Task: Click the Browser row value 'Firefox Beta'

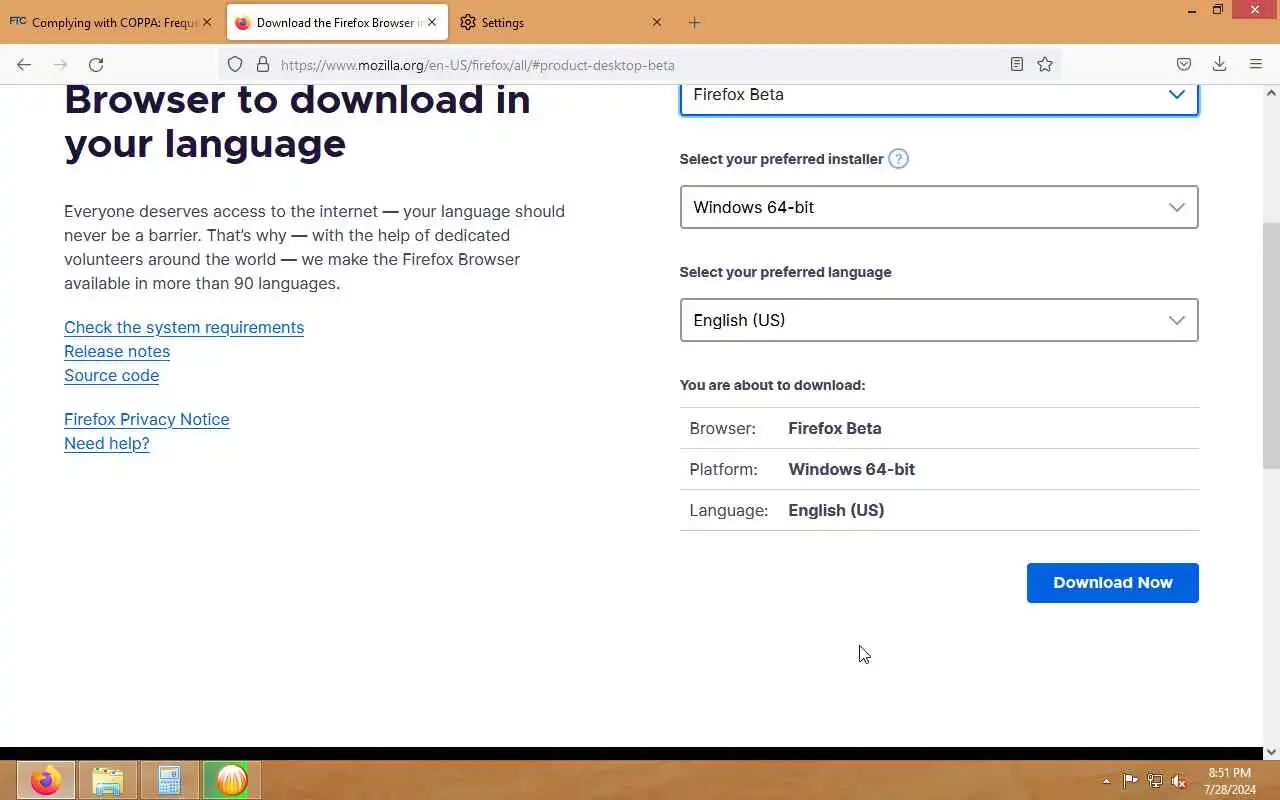Action: [835, 428]
